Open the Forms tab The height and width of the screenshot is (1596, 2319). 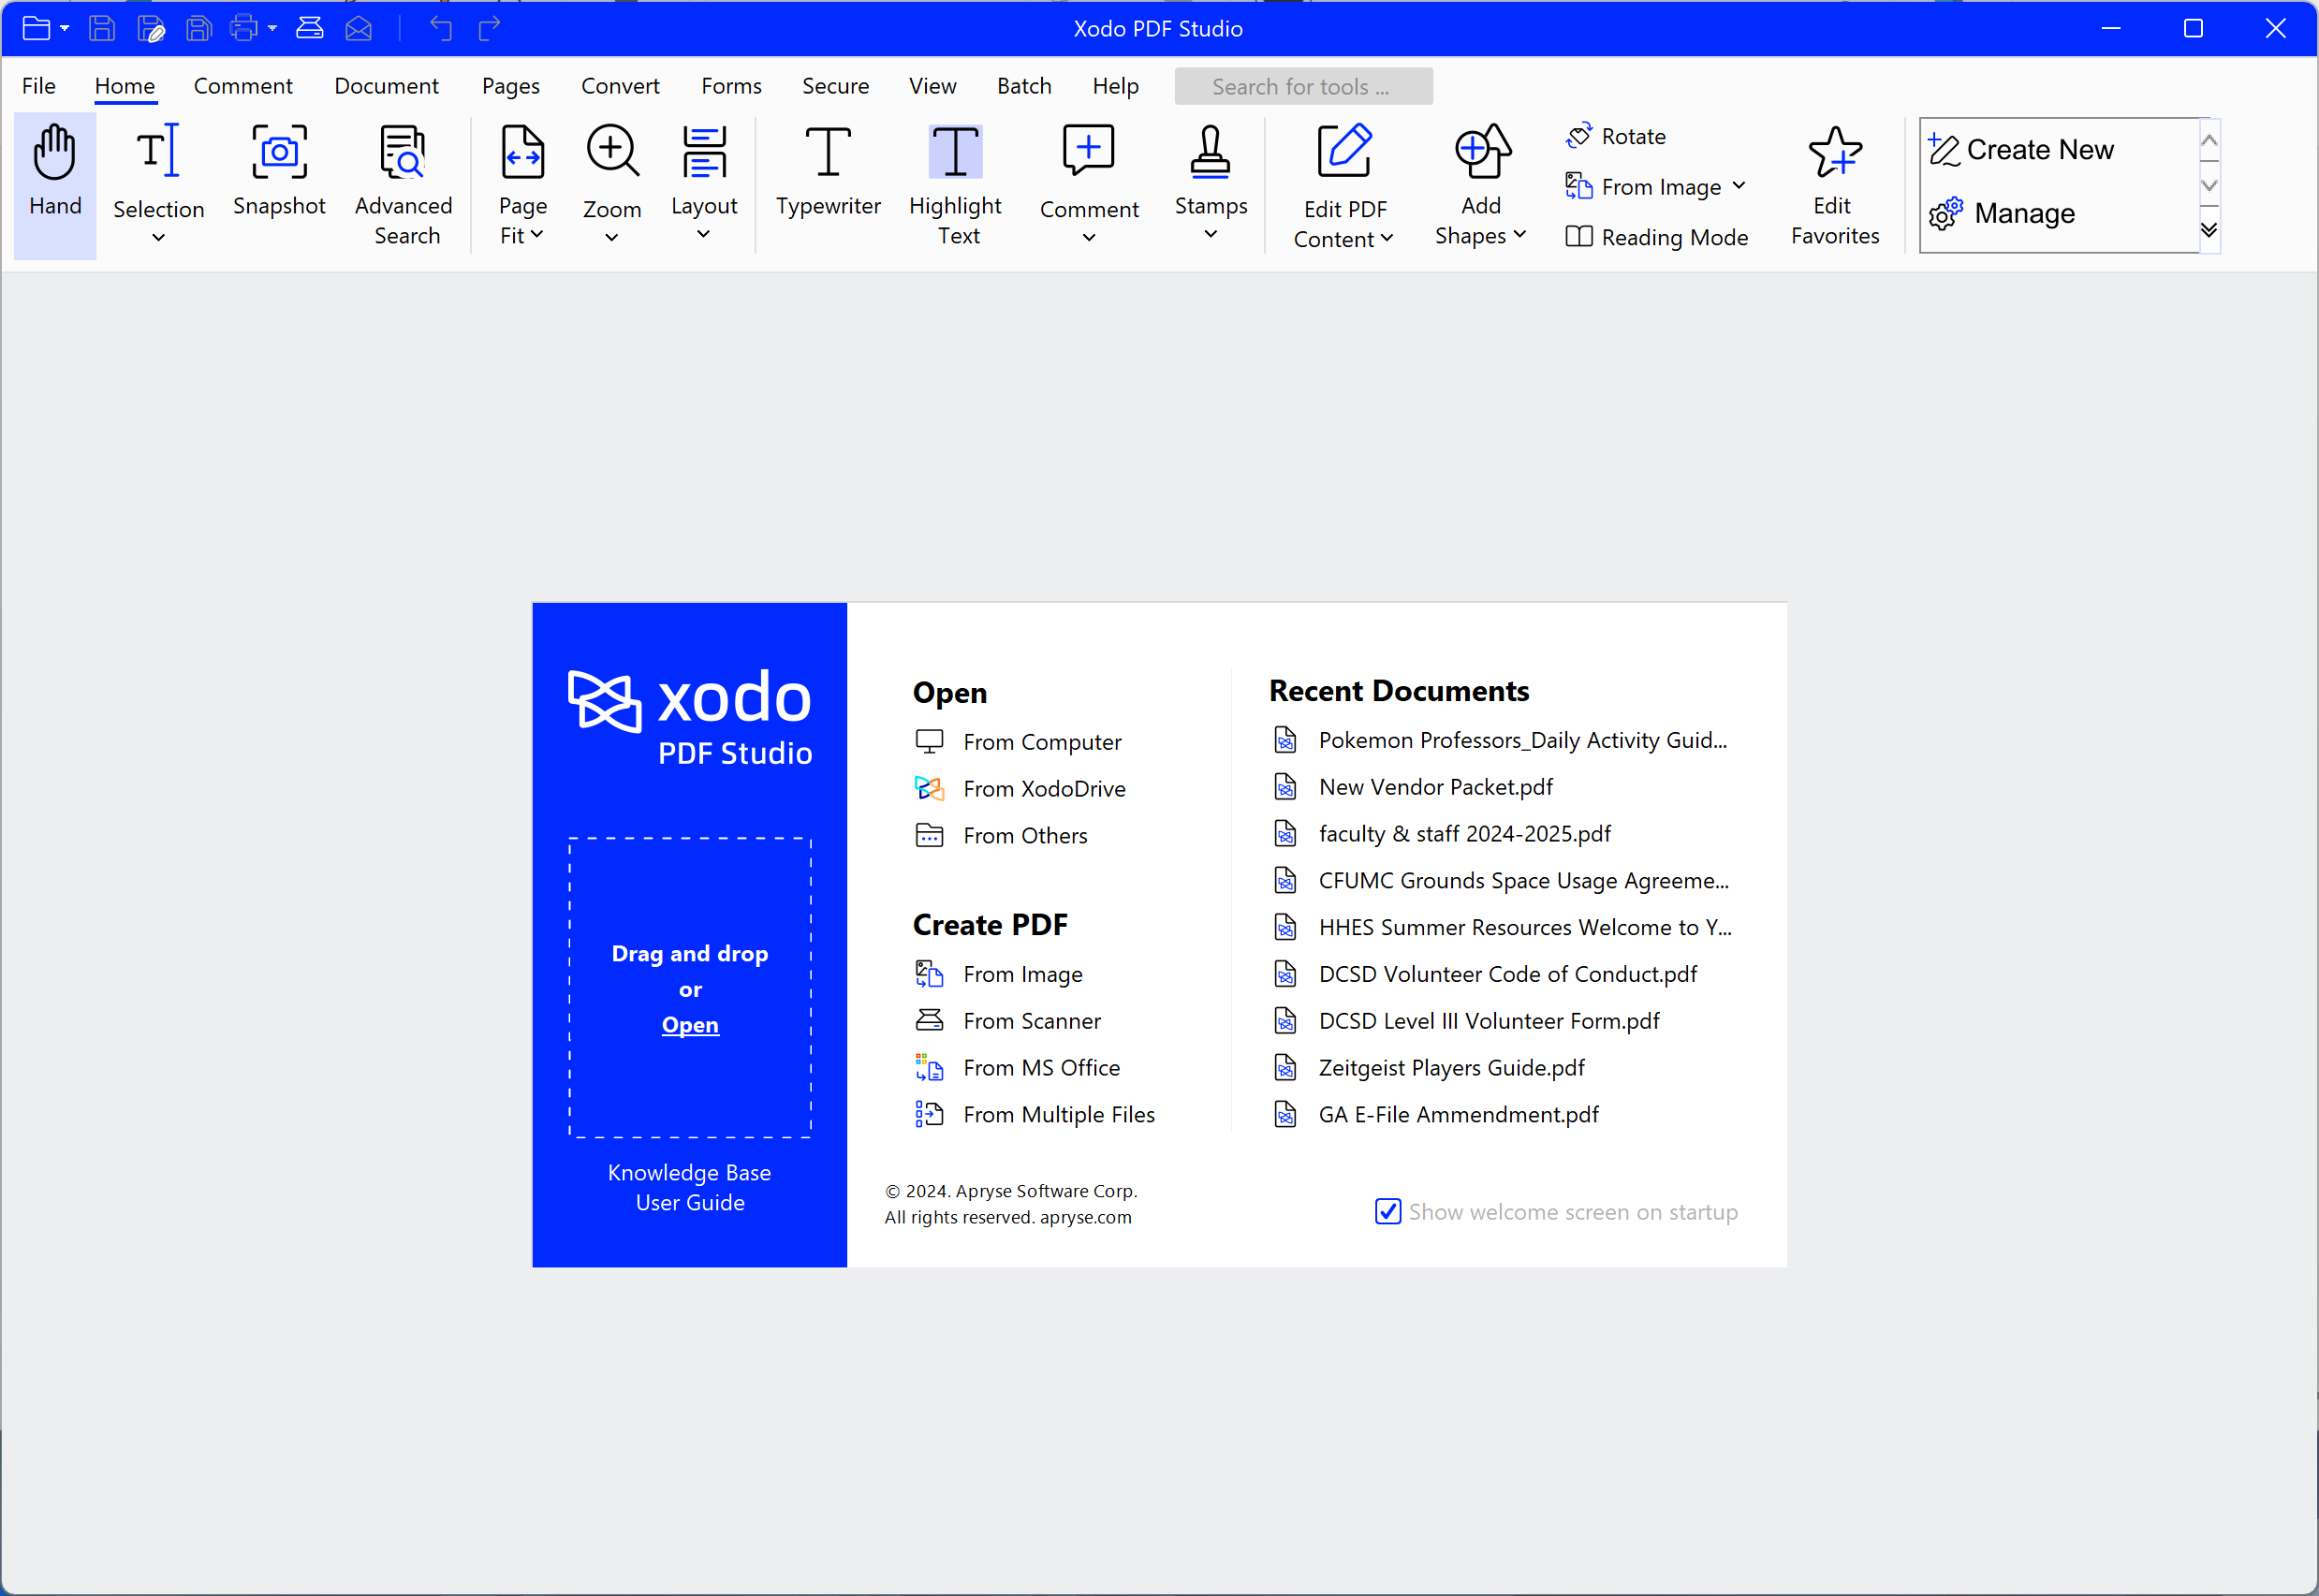click(x=731, y=86)
